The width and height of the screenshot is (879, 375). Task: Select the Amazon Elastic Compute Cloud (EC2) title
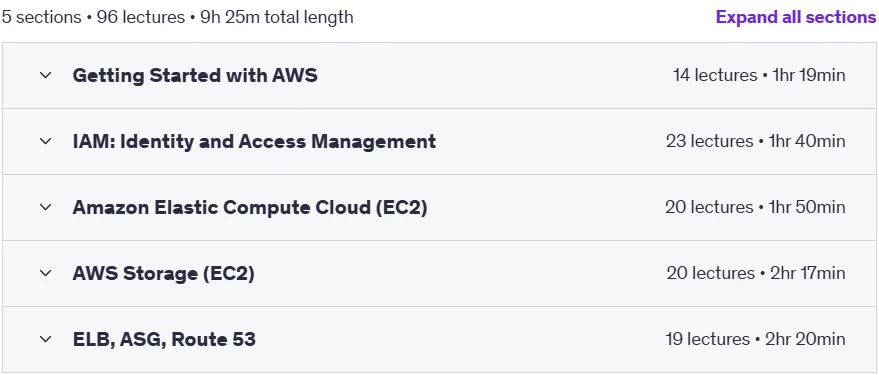(249, 207)
